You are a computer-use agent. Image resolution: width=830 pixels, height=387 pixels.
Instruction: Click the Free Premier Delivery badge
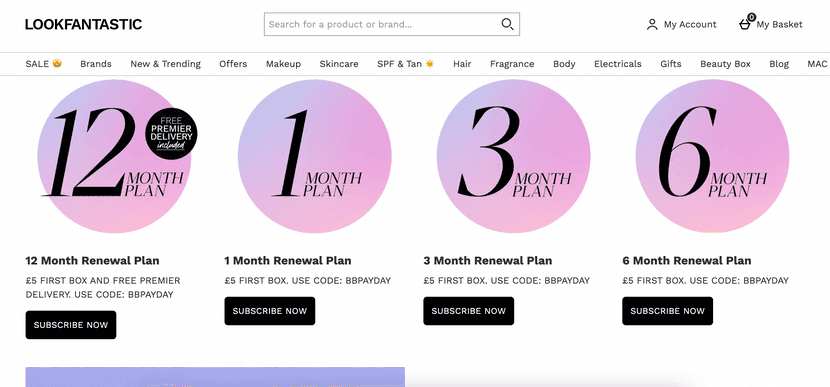pos(171,133)
